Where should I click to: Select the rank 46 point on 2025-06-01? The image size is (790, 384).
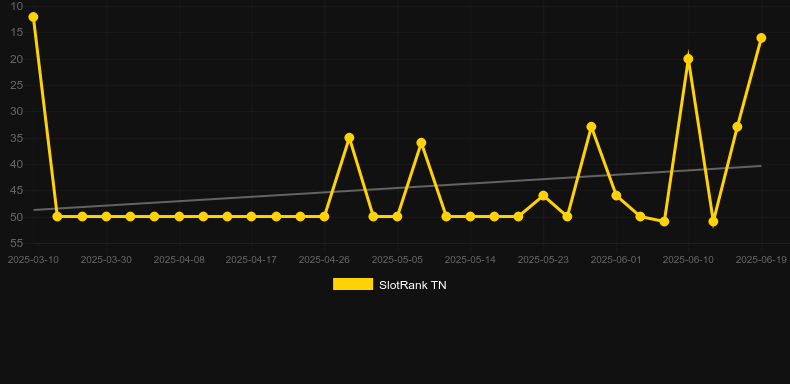pyautogui.click(x=616, y=196)
